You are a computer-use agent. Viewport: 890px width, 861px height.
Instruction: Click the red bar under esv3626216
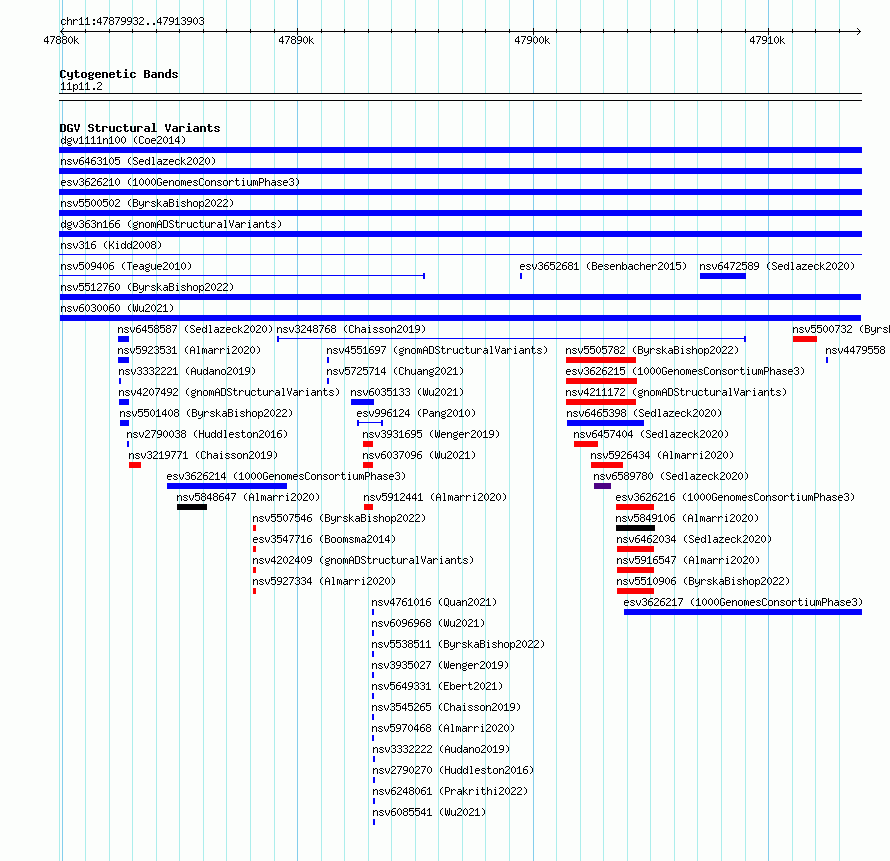[635, 507]
